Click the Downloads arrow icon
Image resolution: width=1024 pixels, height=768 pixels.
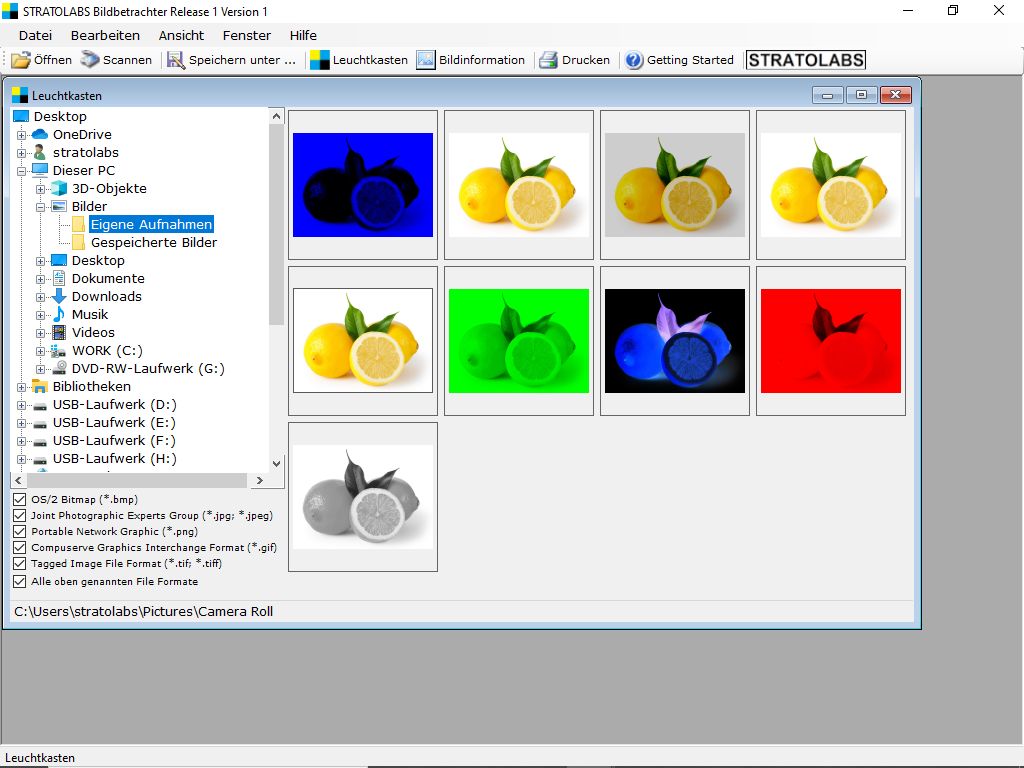[x=59, y=296]
